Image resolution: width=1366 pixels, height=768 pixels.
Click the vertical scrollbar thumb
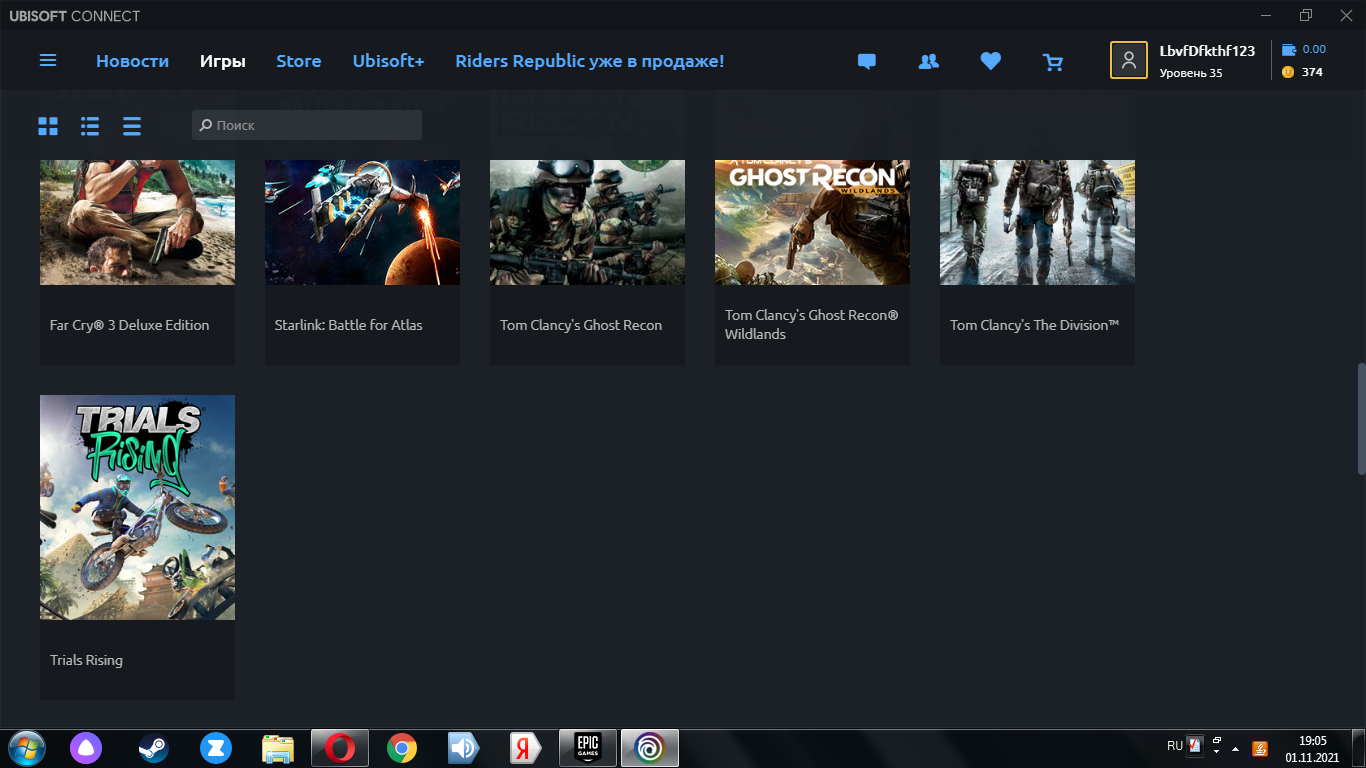(x=1361, y=419)
